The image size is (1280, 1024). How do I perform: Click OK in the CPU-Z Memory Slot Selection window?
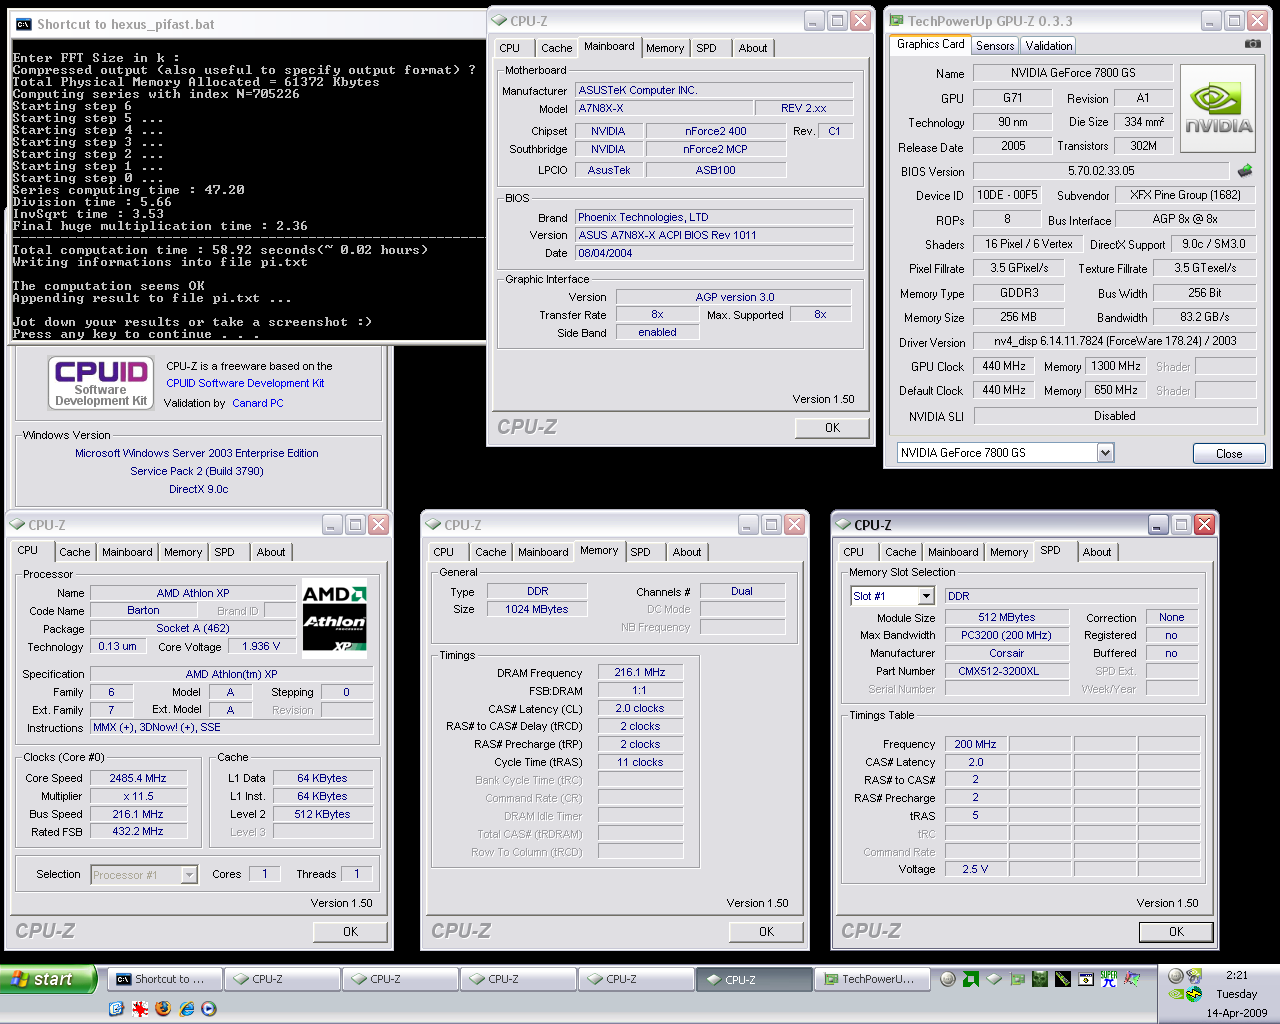pos(1176,931)
